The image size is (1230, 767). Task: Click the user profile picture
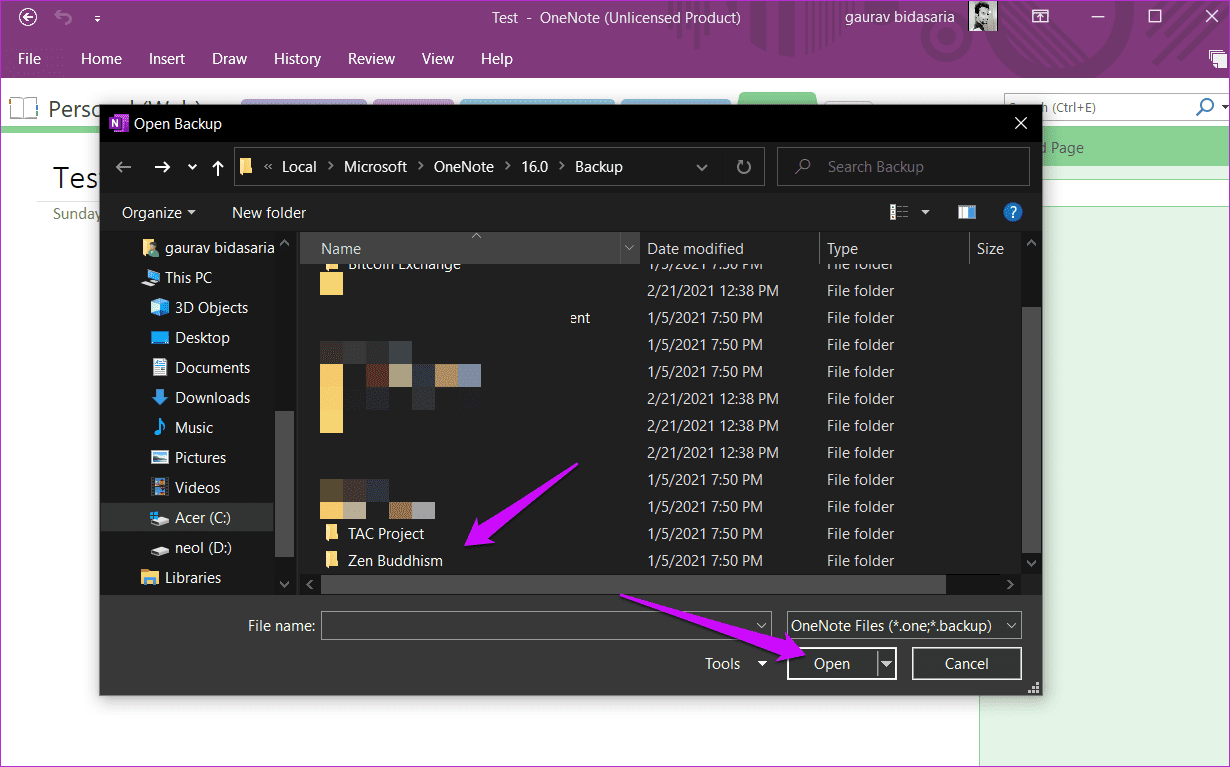pos(983,17)
